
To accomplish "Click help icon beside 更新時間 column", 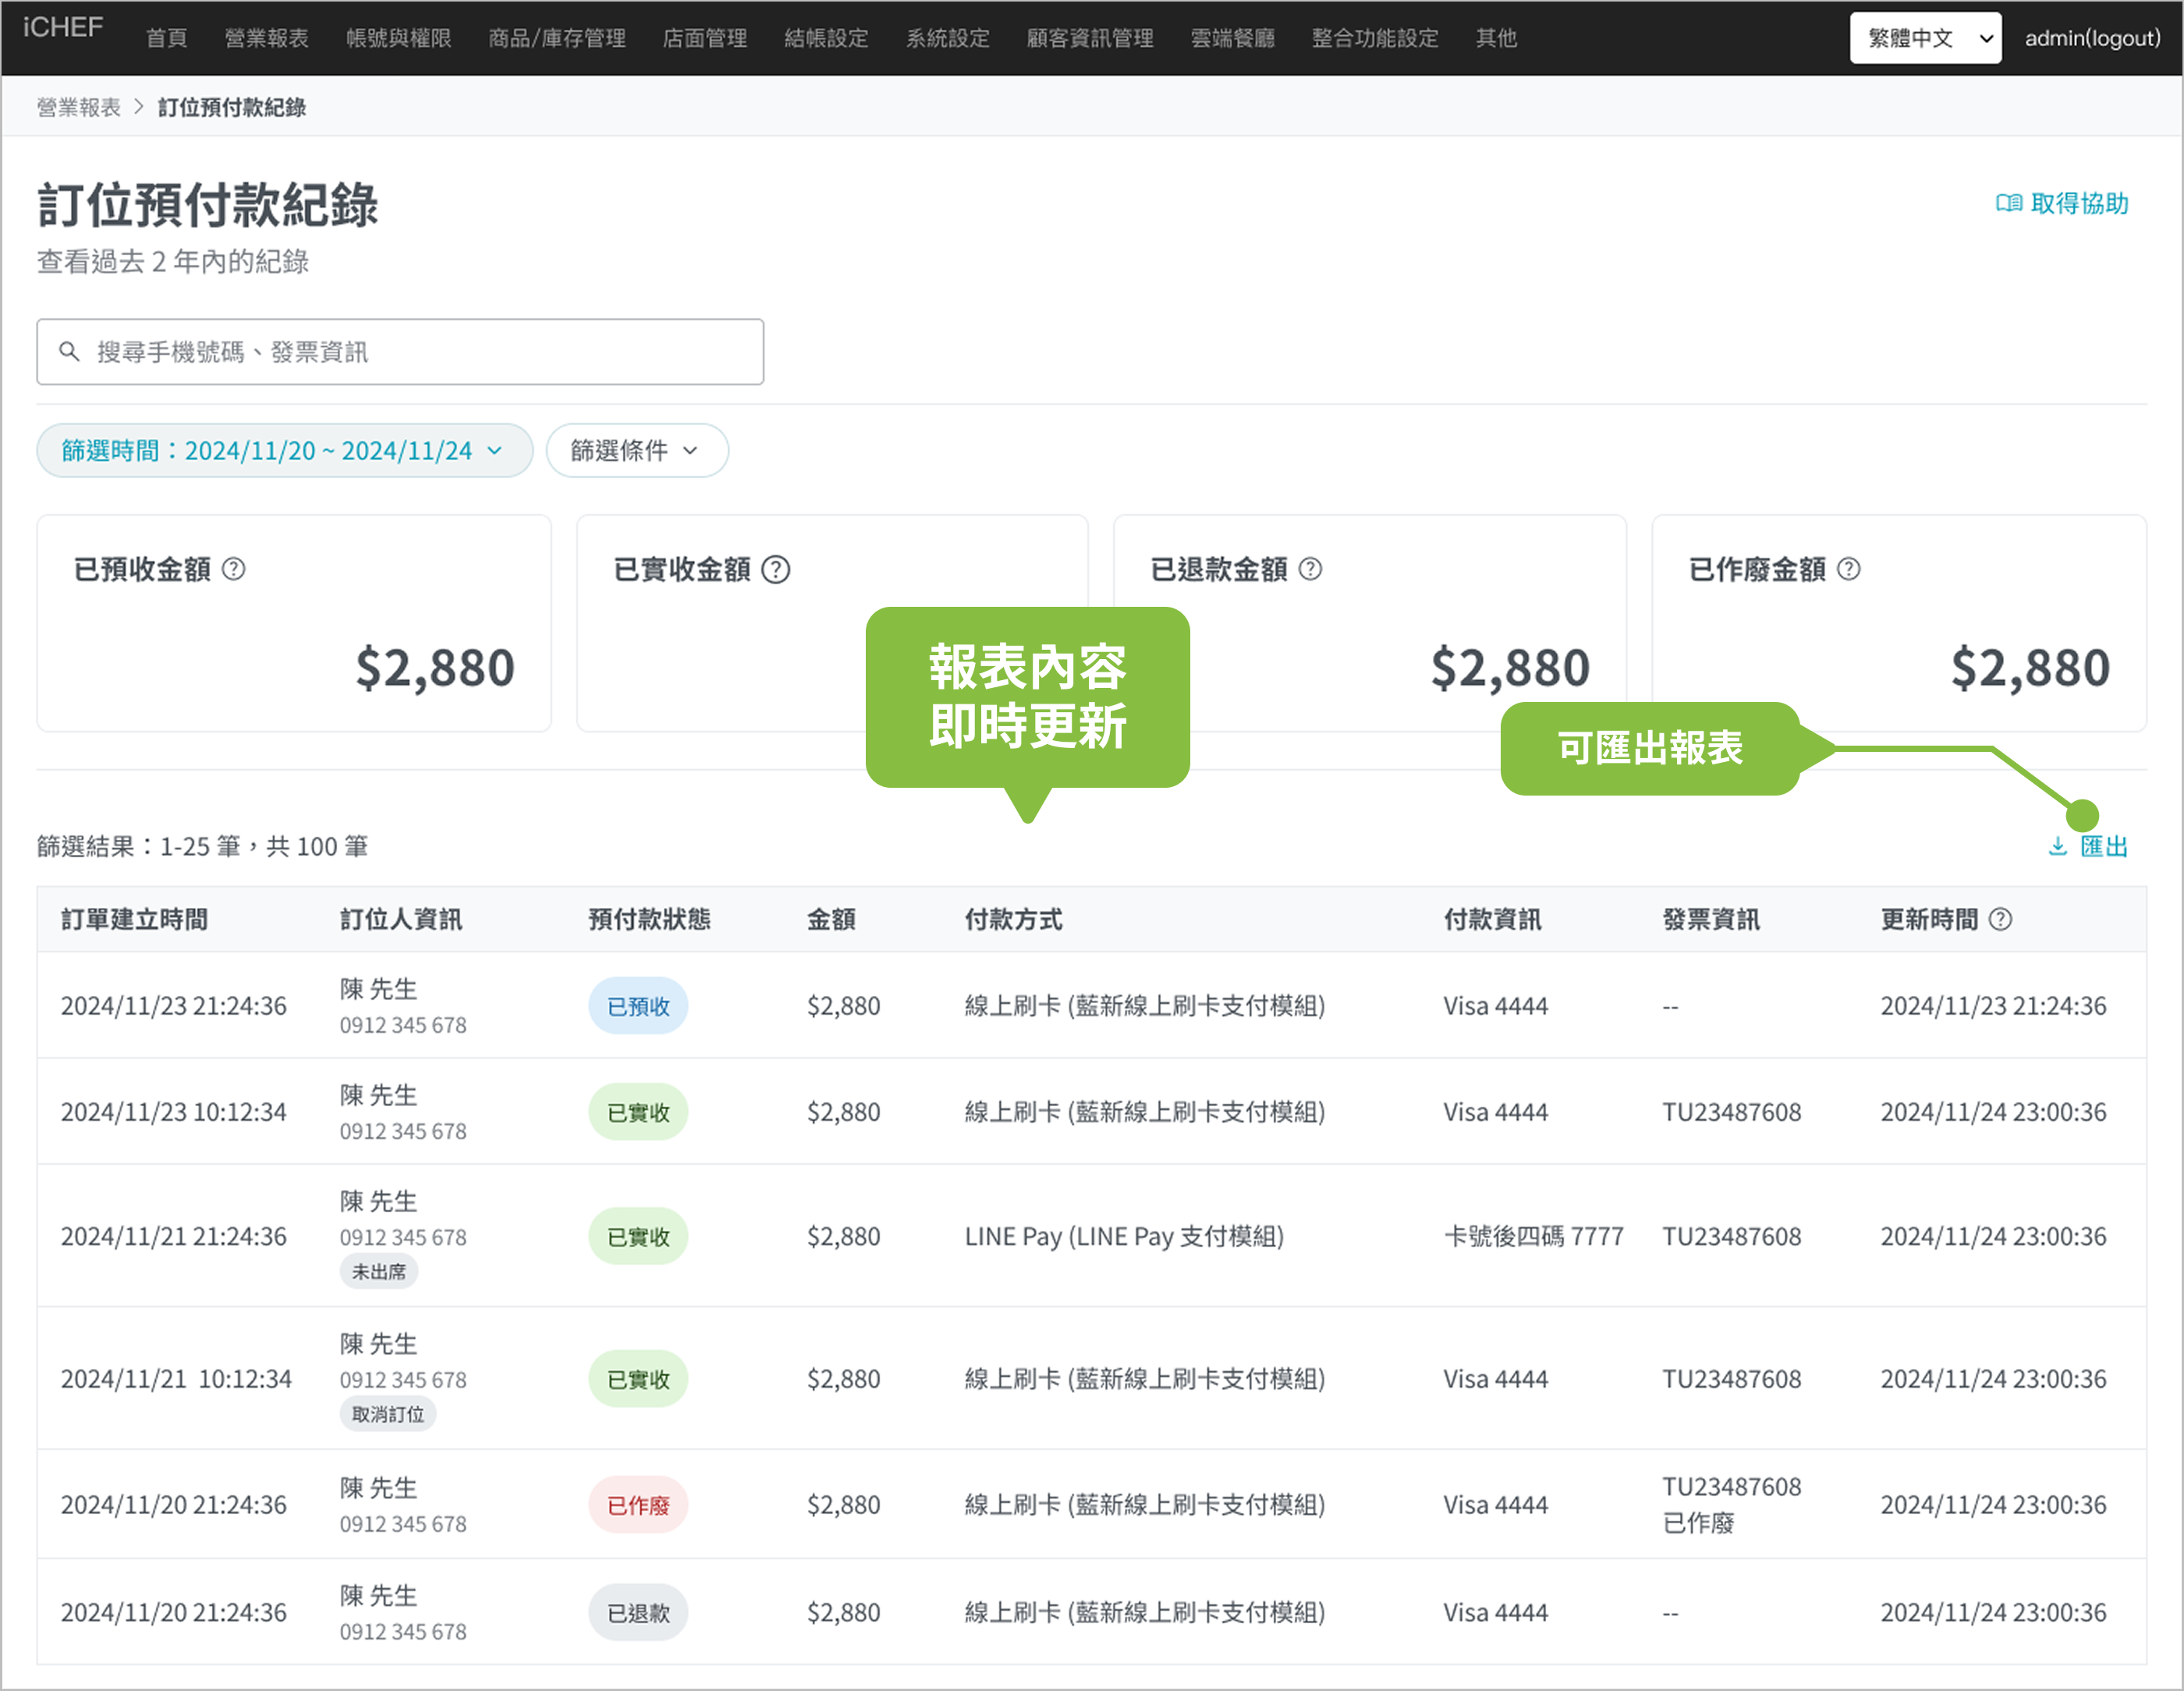I will tap(2000, 919).
